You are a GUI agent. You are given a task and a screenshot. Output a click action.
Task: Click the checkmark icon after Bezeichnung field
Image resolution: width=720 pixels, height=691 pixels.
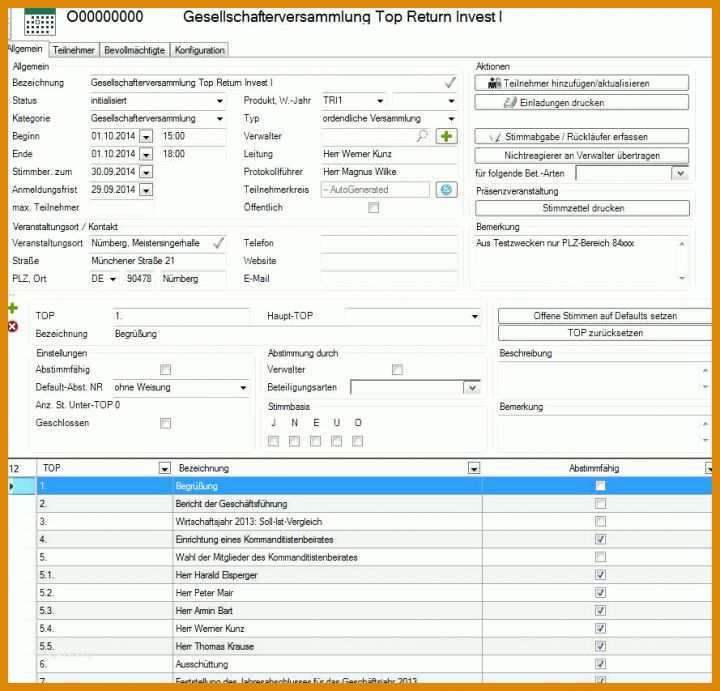point(450,83)
